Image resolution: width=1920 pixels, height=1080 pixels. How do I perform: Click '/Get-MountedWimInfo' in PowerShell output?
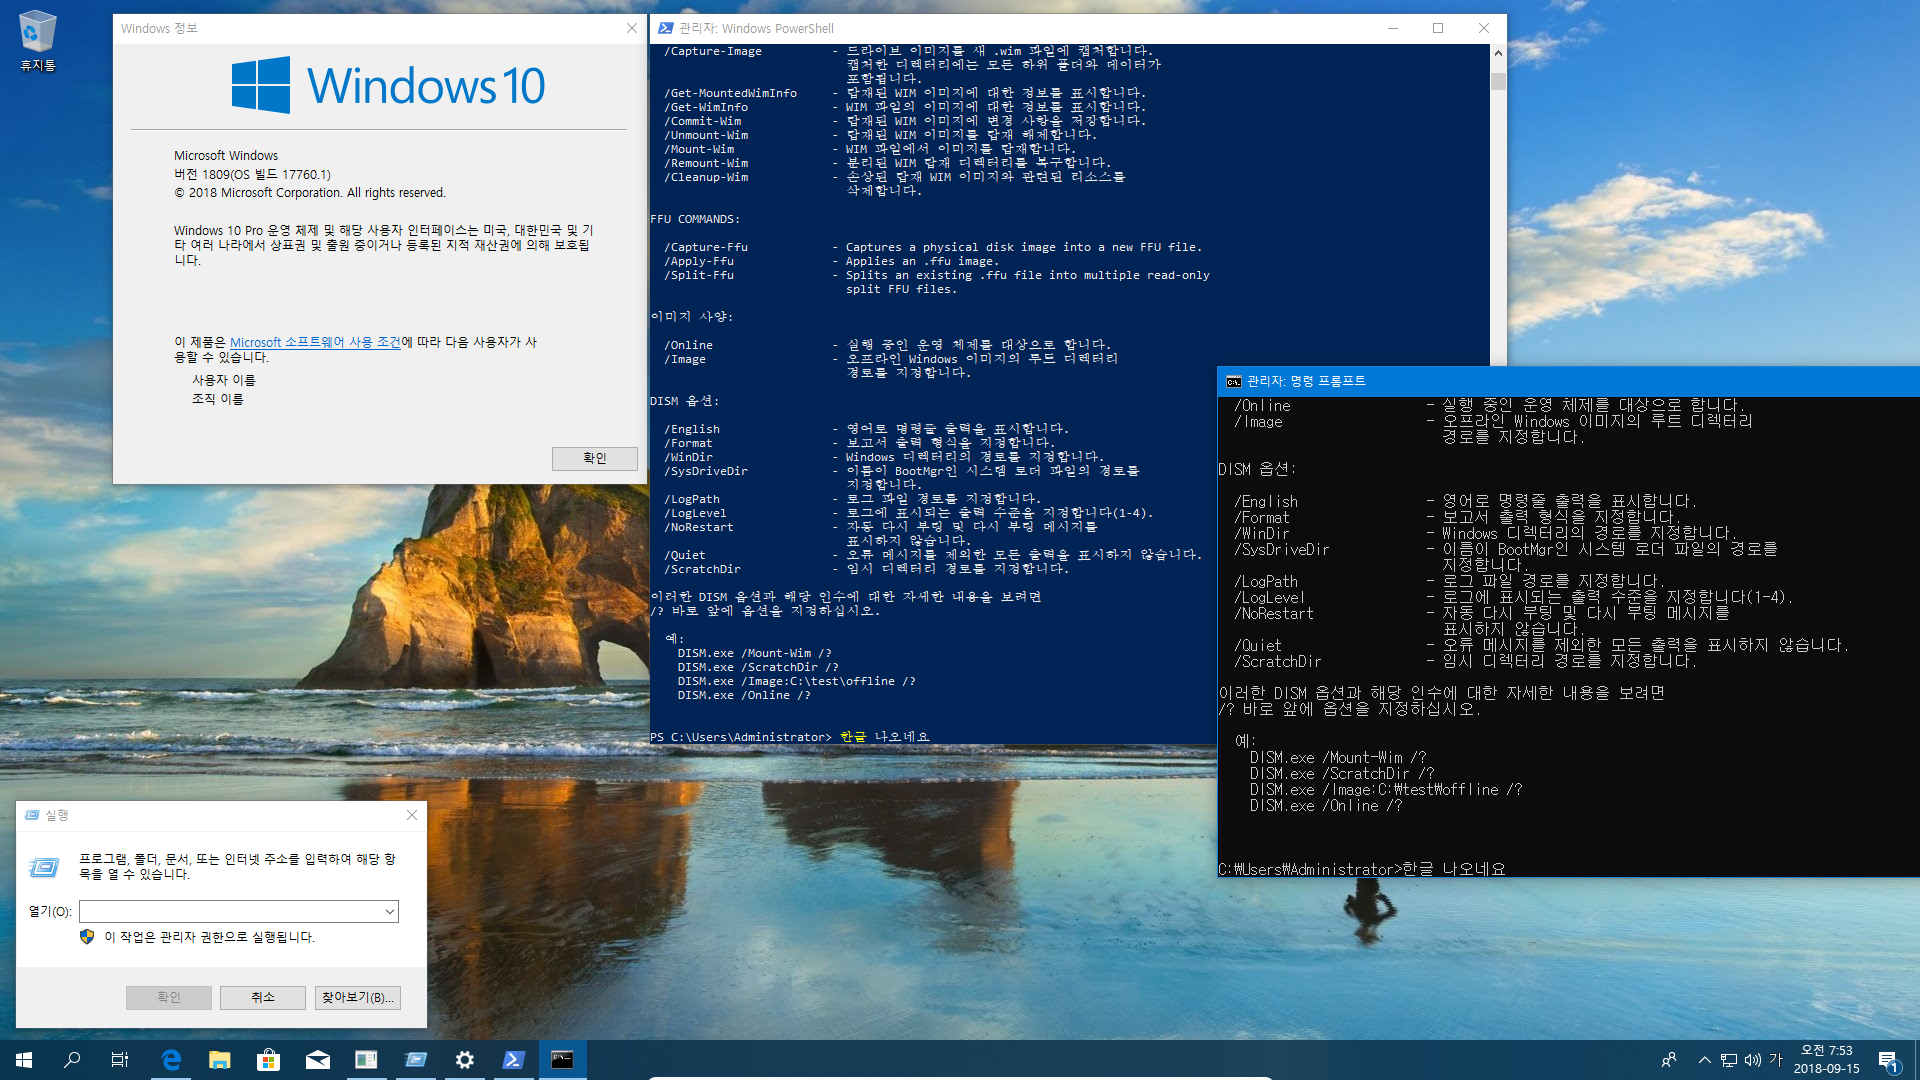pos(731,93)
